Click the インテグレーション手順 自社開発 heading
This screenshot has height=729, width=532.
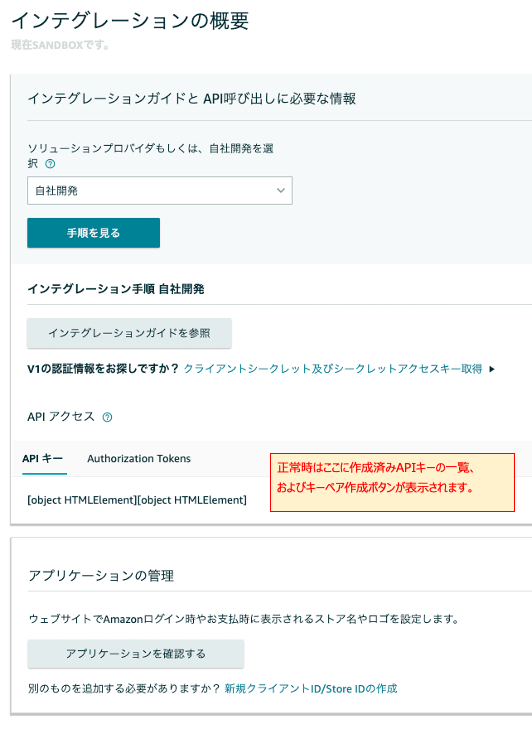pyautogui.click(x=116, y=289)
